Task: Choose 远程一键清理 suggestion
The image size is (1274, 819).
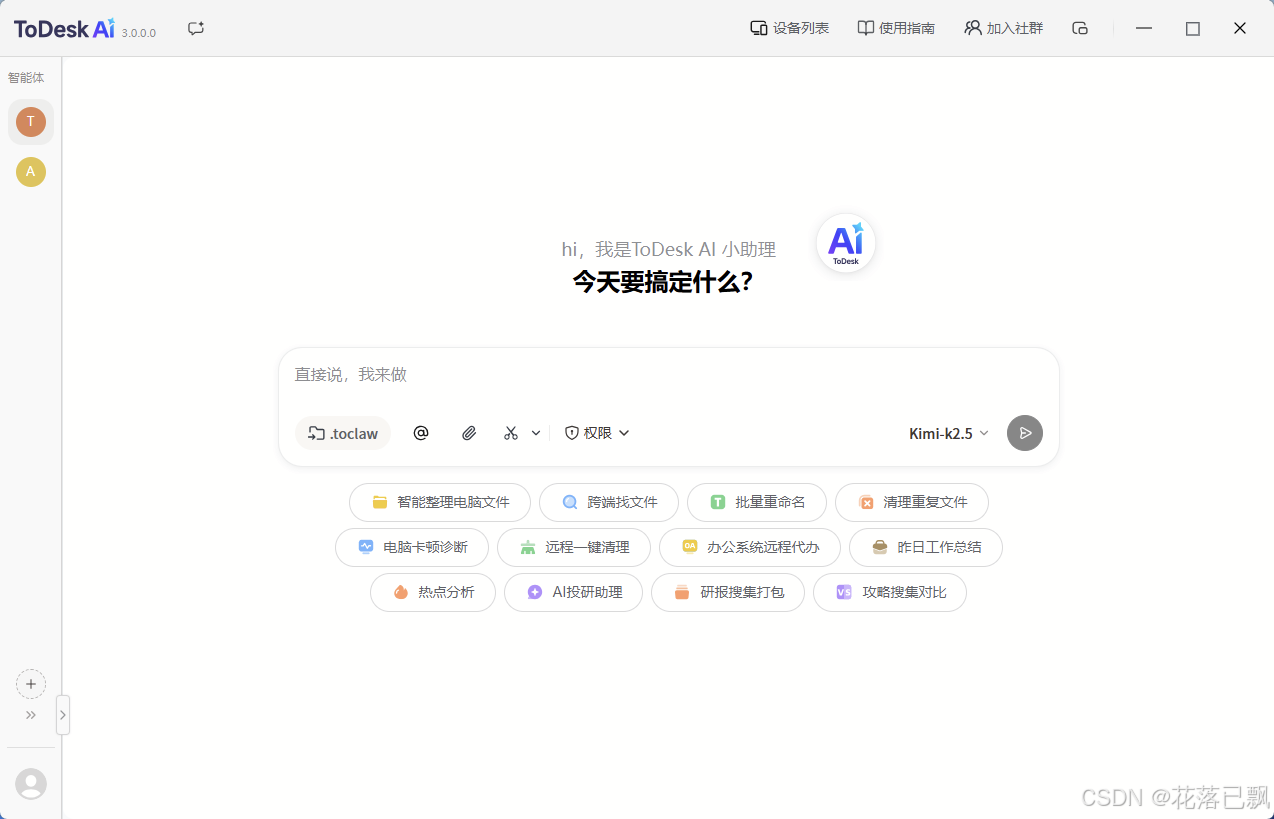Action: [574, 547]
